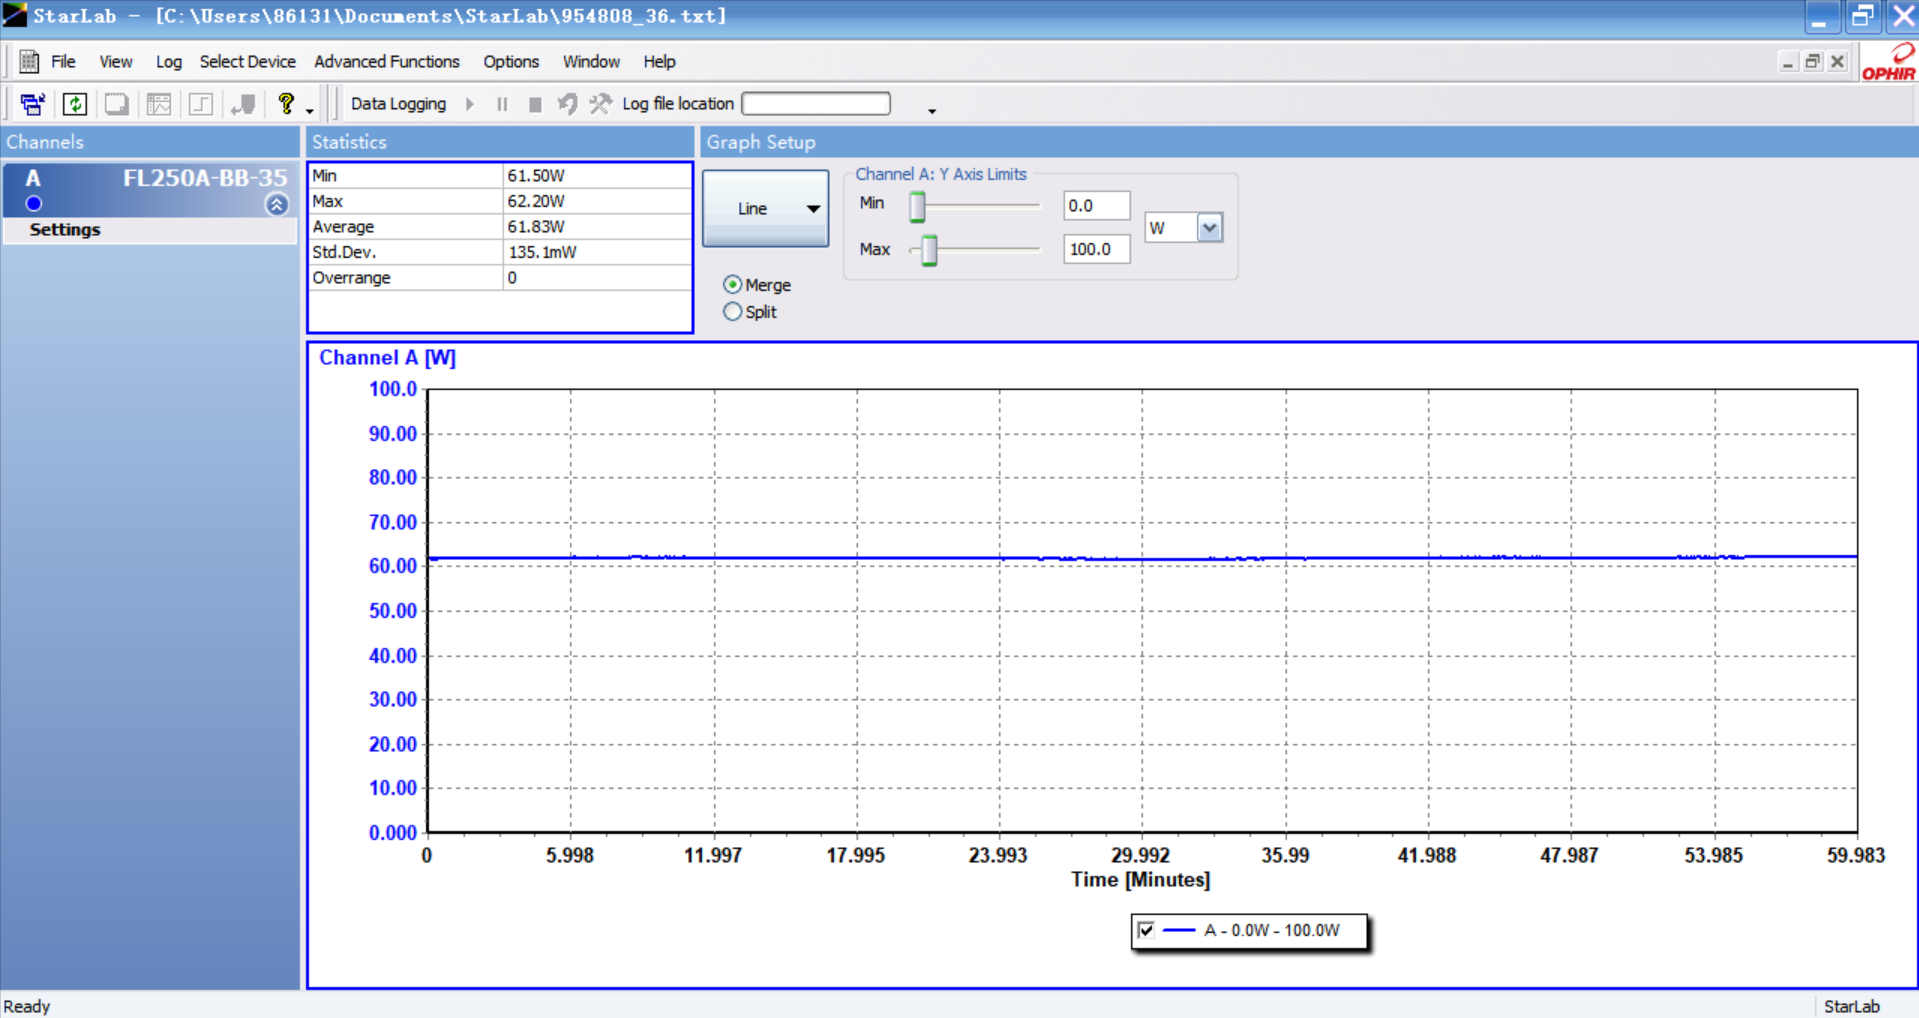Open logging settings tools icon
Viewport: 1919px width, 1018px height.
(600, 104)
